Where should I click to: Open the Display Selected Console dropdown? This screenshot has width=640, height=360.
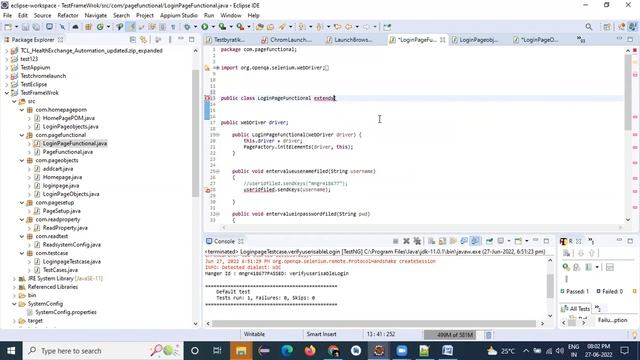point(509,241)
